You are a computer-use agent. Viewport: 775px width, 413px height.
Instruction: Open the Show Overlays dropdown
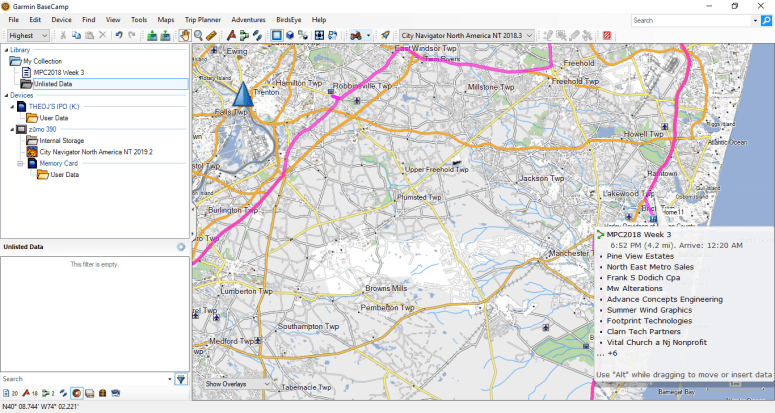[237, 384]
